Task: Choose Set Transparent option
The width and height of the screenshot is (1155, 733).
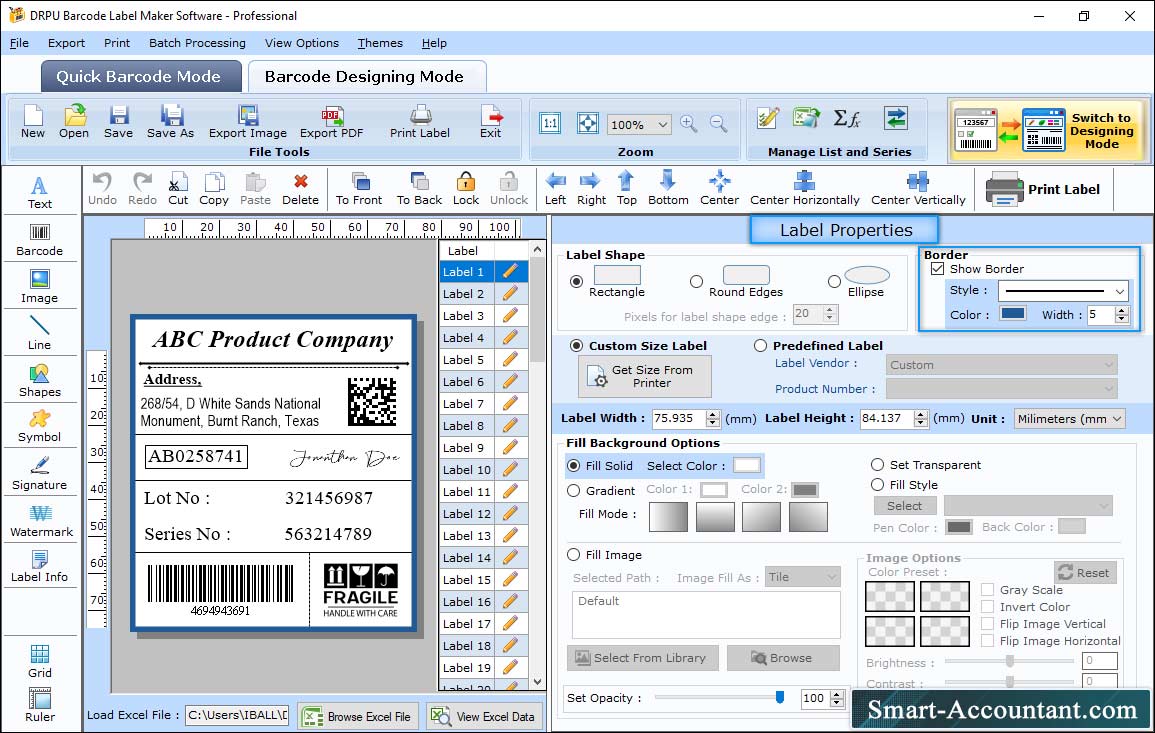Action: point(877,465)
